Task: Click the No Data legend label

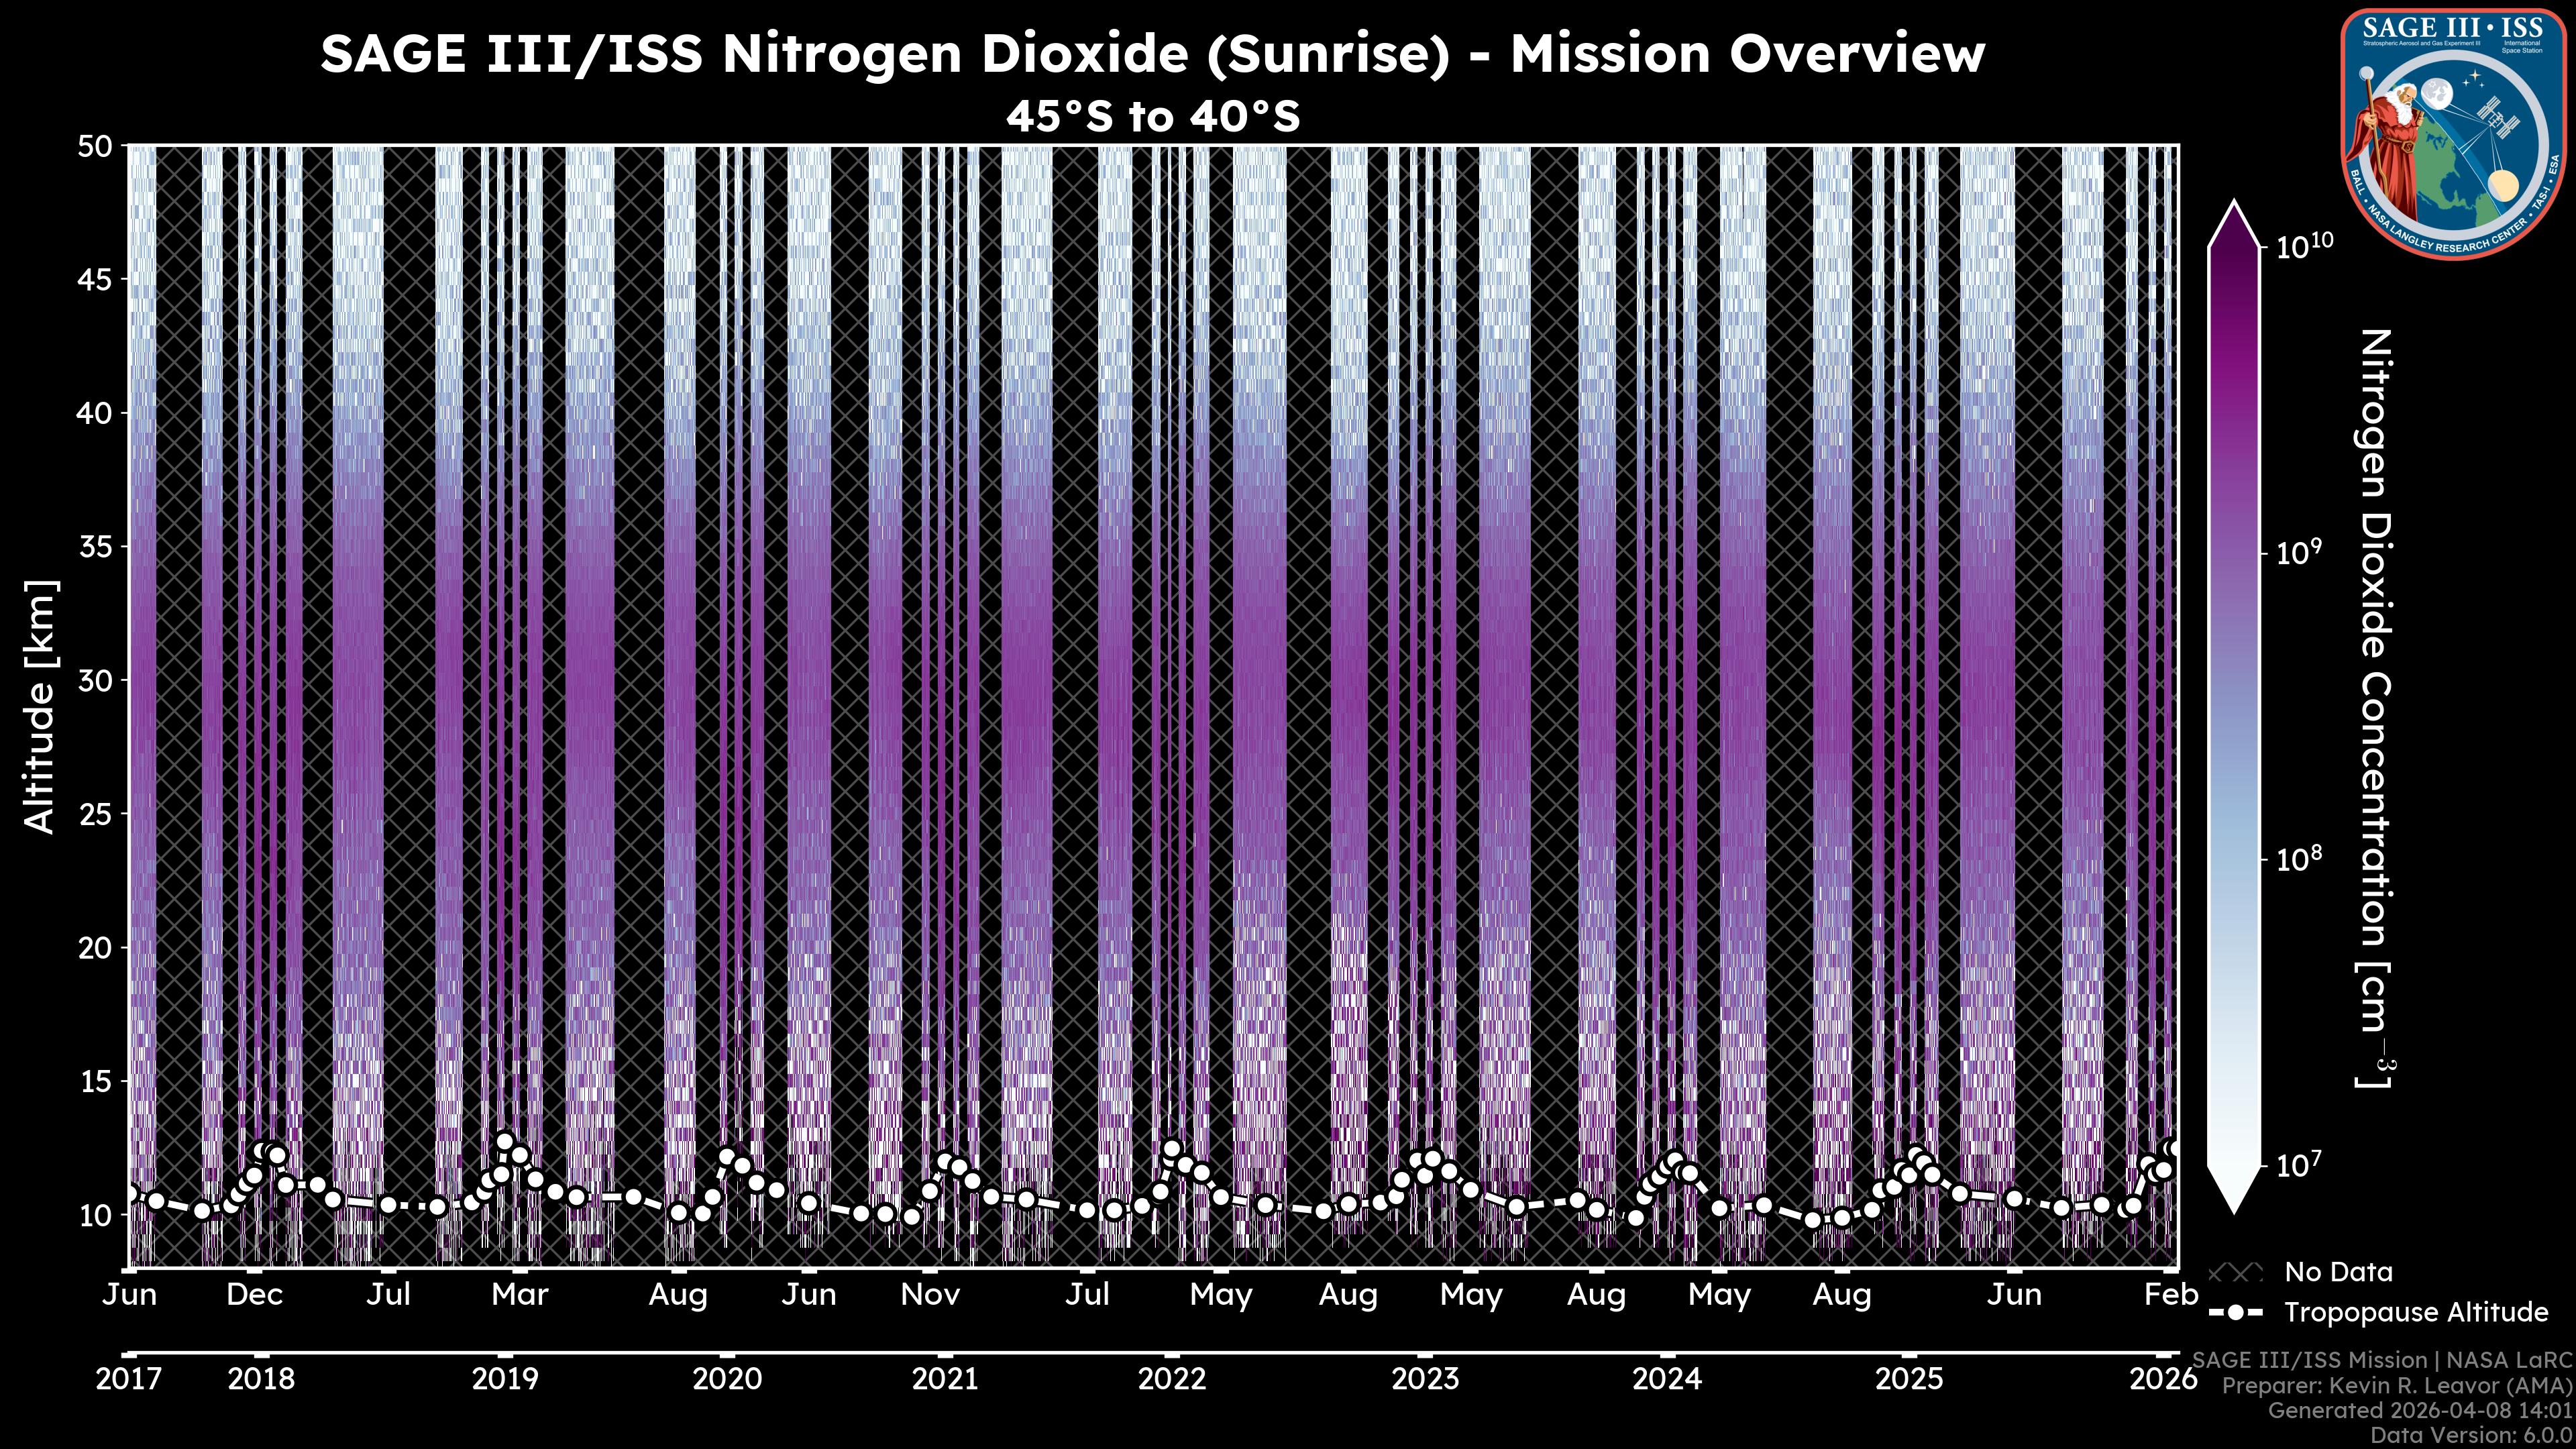Action: coord(2338,1272)
